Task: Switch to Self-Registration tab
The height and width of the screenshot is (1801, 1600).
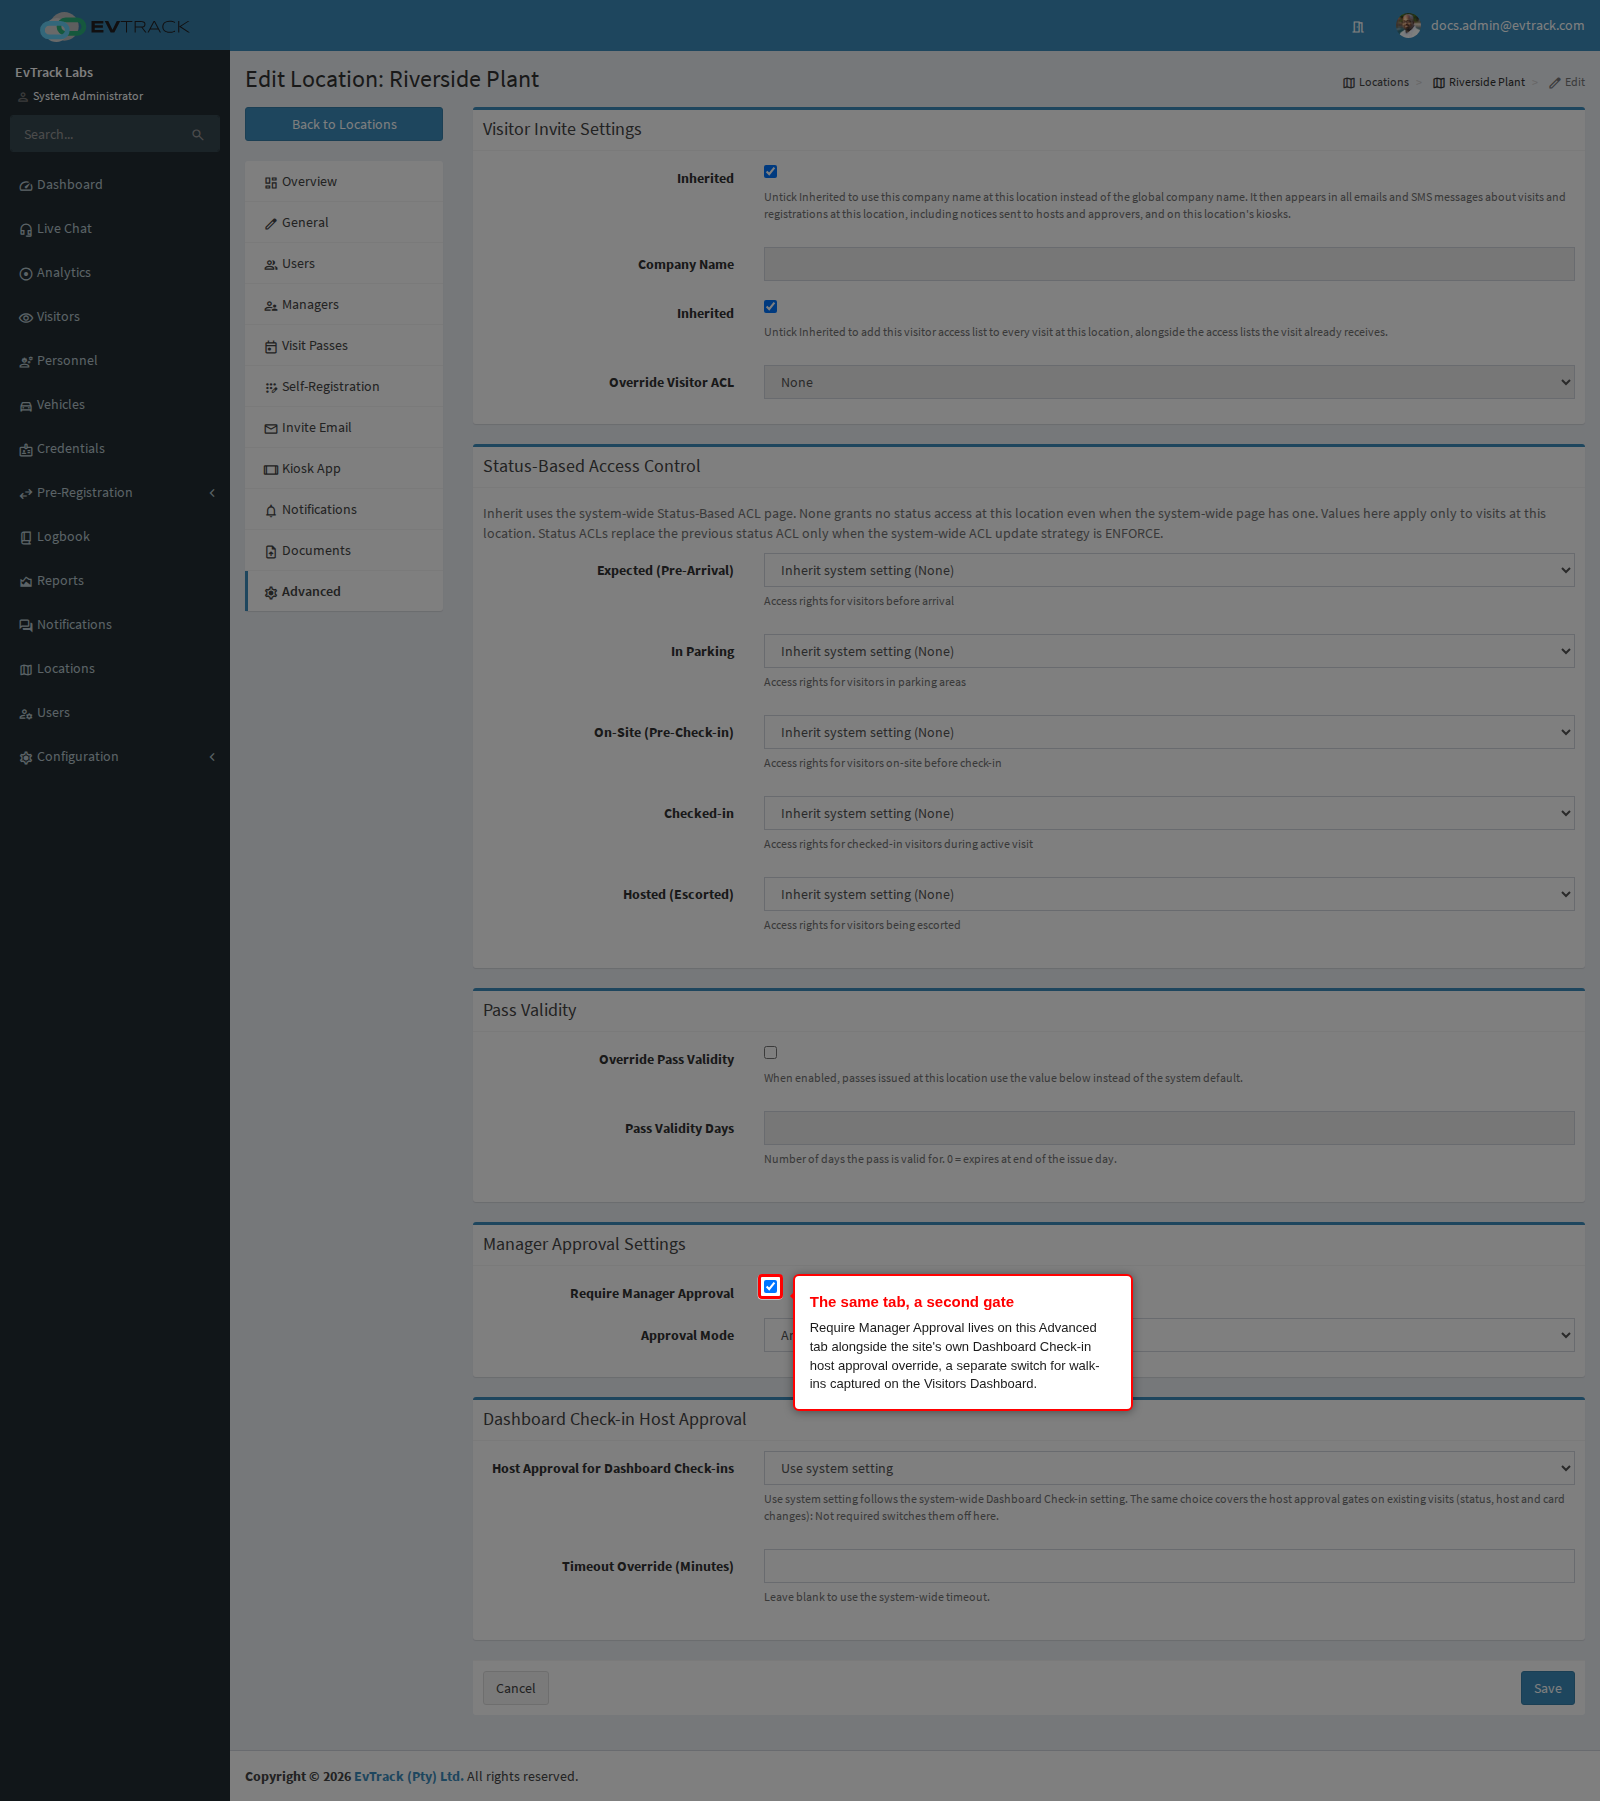Action: [344, 387]
